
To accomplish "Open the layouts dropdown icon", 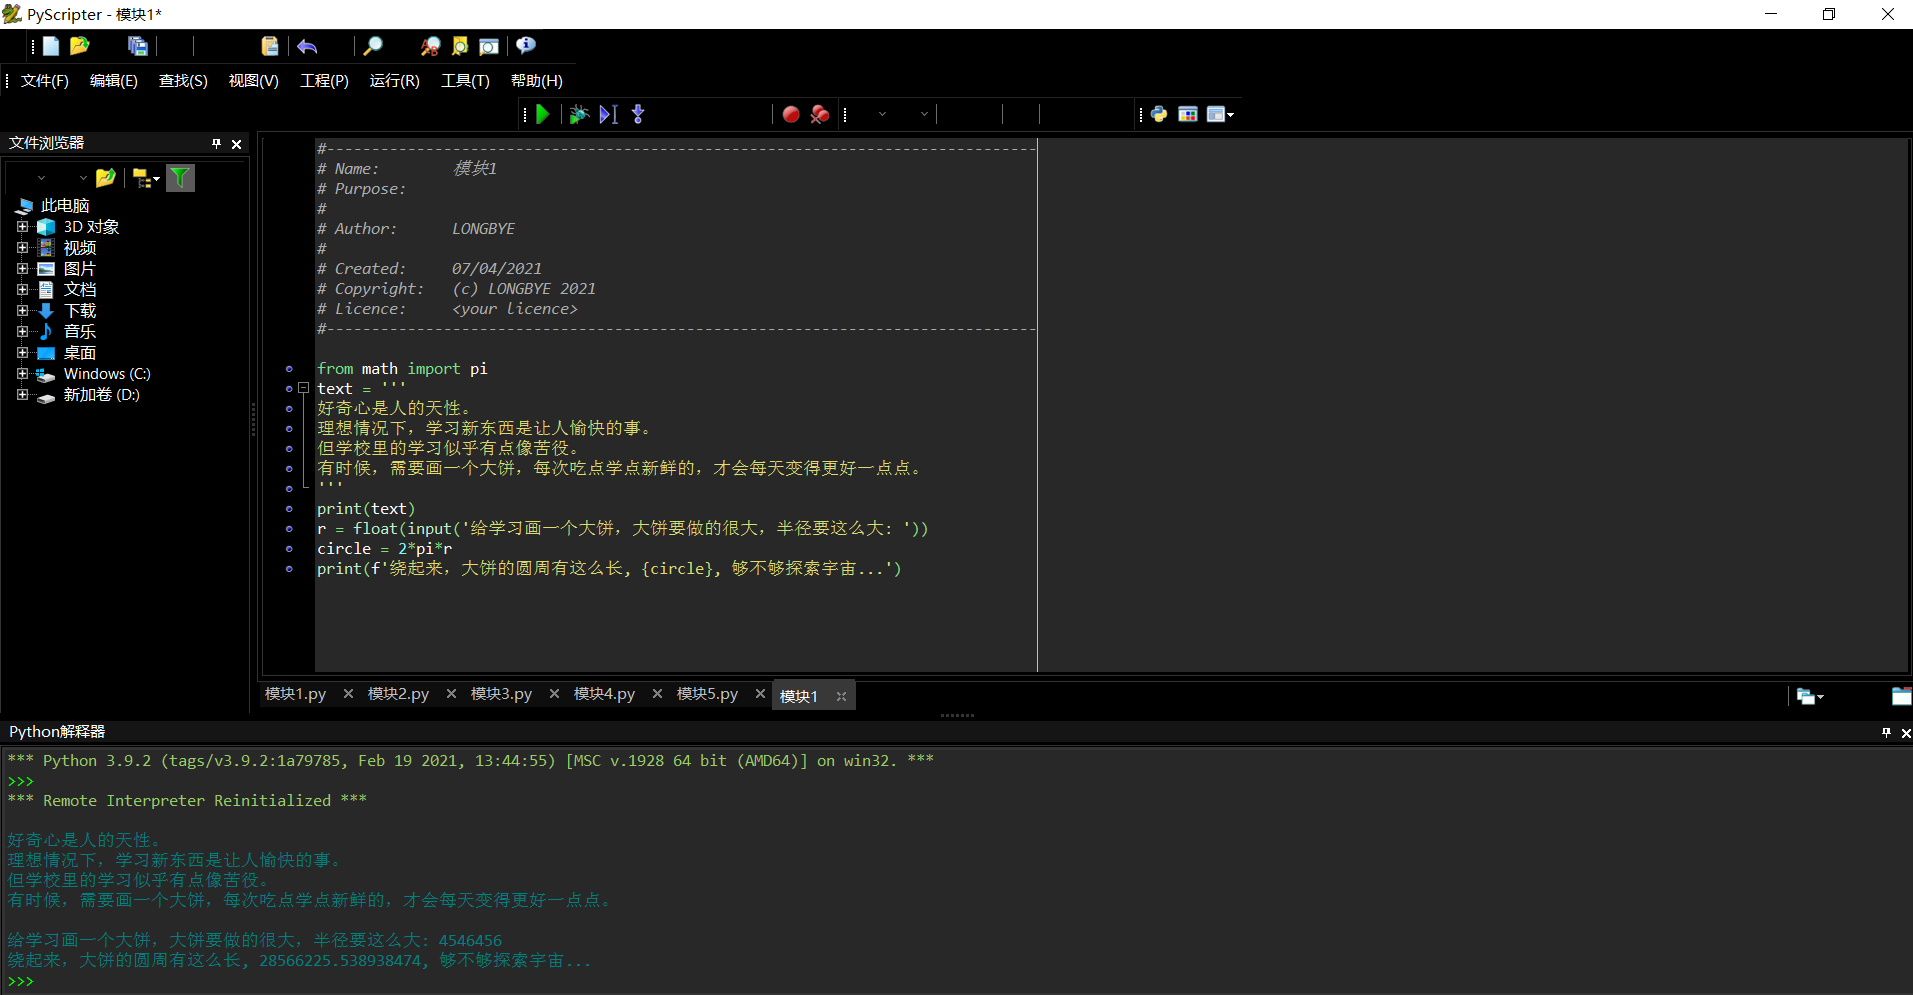I will click(x=1220, y=114).
